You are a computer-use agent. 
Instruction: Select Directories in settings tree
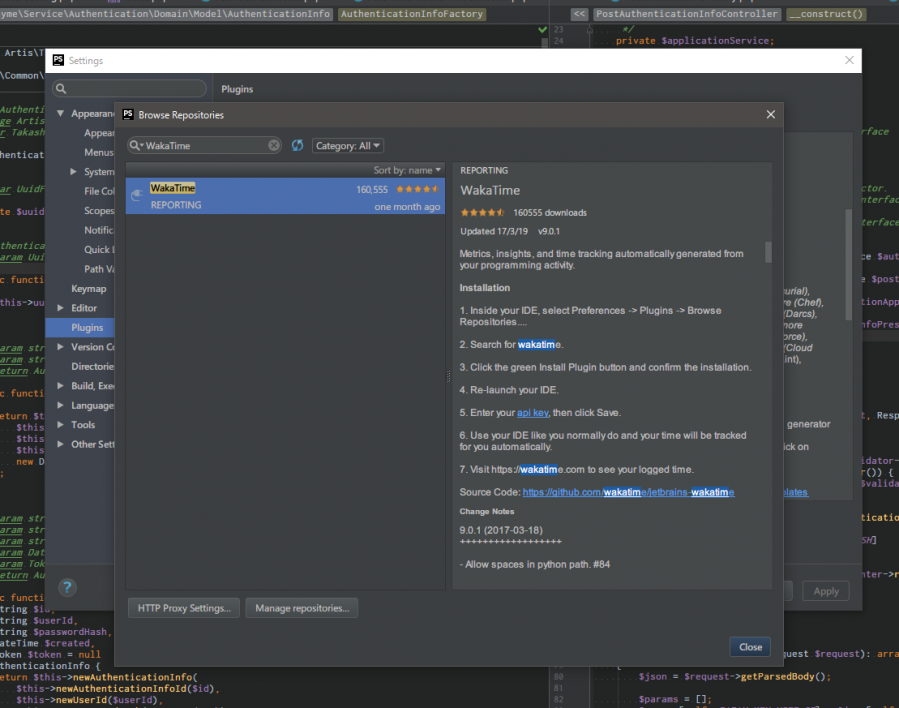pyautogui.click(x=92, y=366)
